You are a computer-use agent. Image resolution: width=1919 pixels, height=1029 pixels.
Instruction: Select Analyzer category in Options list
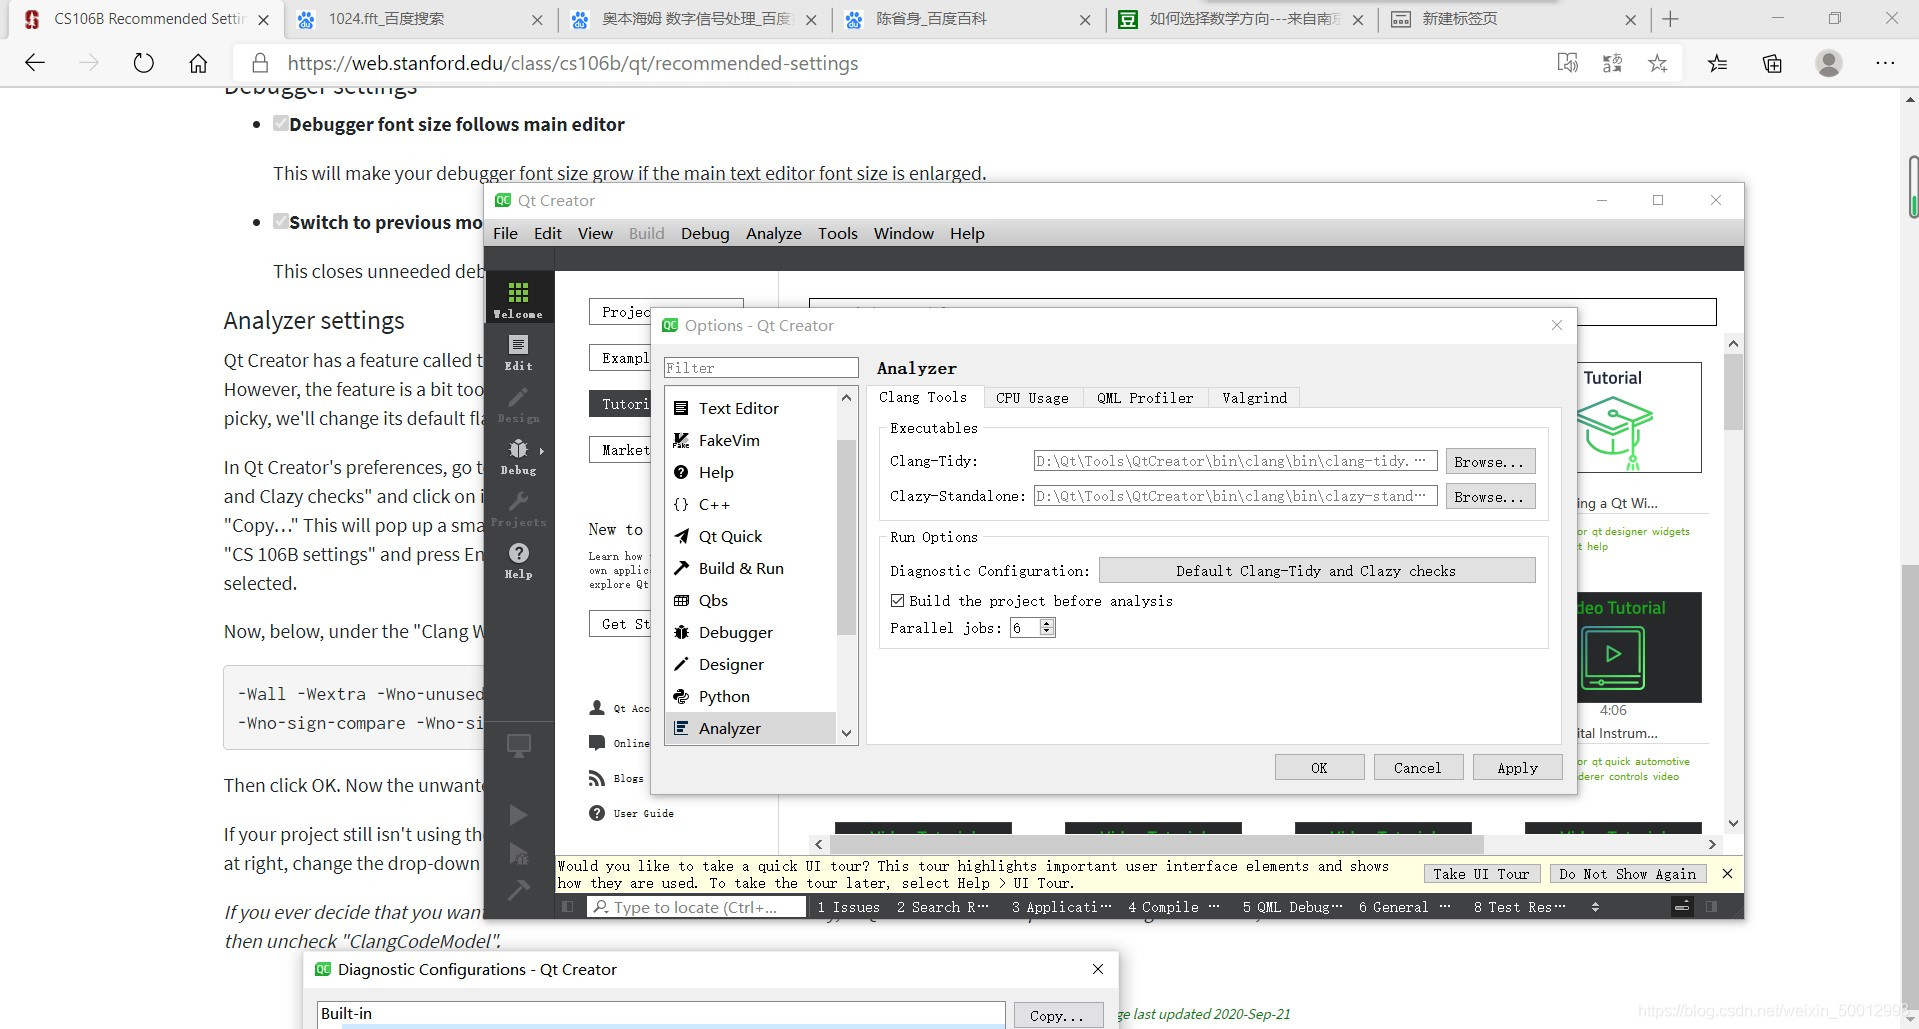[x=750, y=728]
